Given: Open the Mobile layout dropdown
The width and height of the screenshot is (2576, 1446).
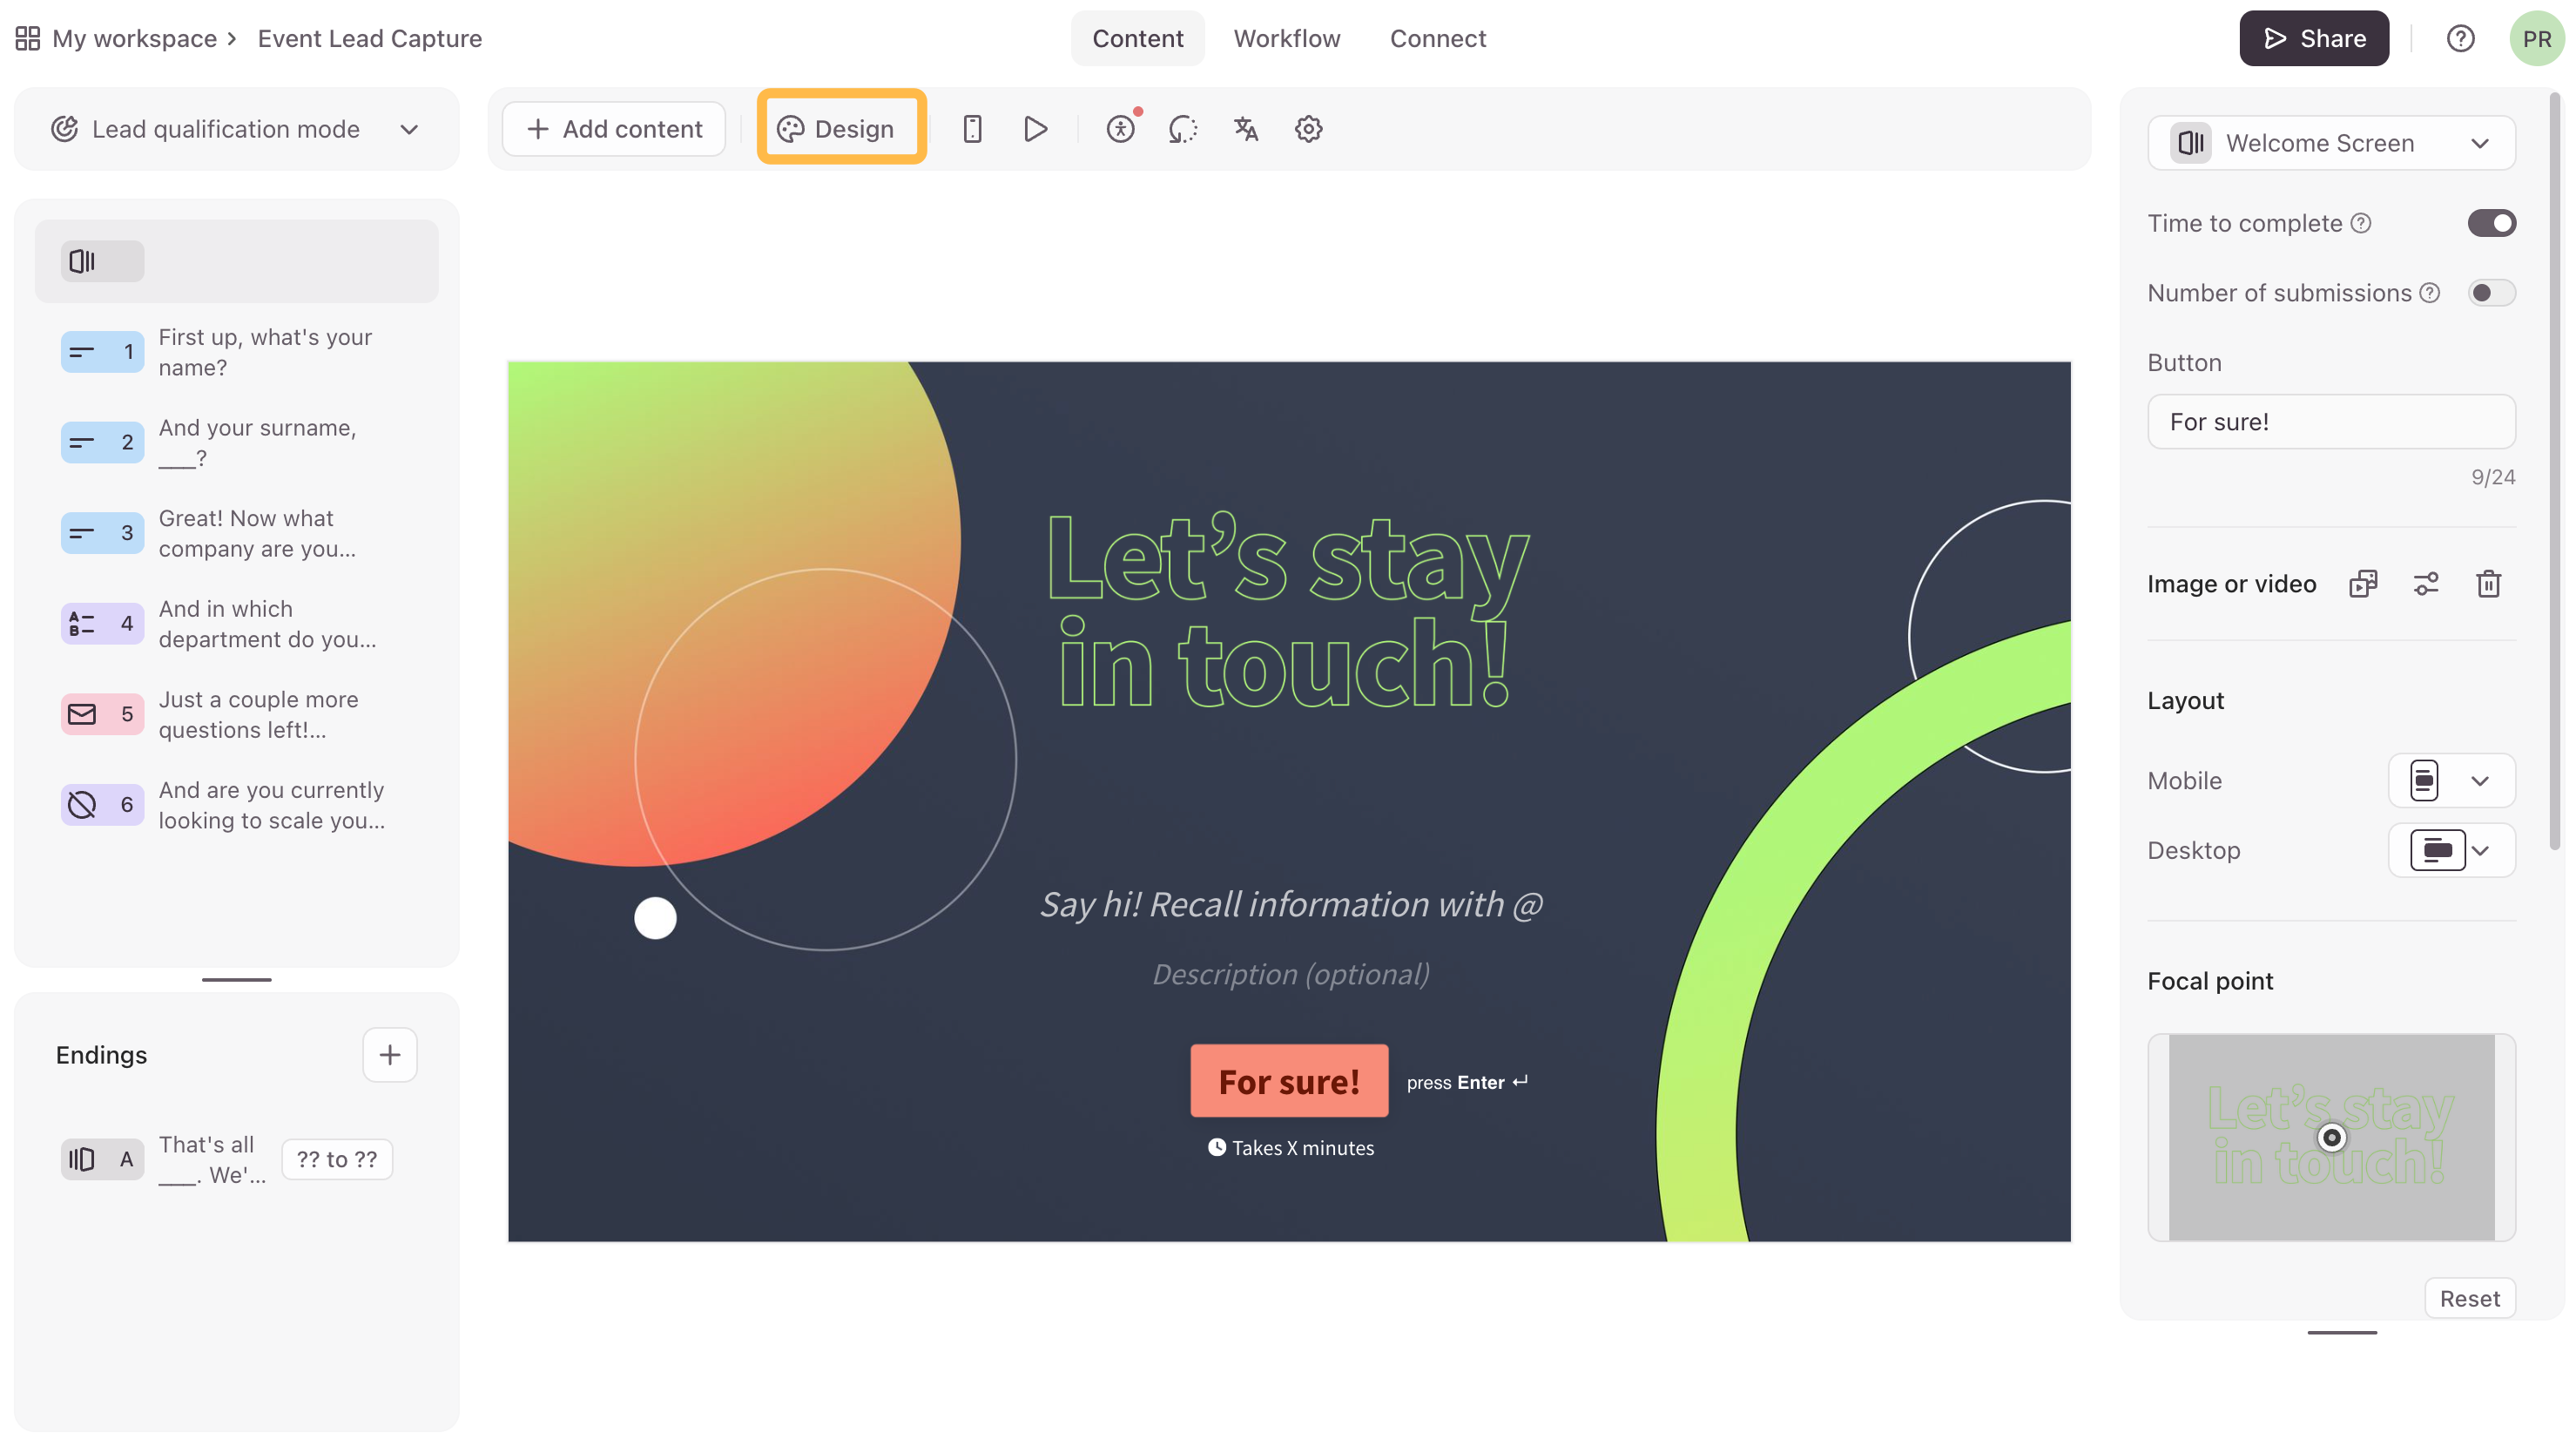Looking at the screenshot, I should click(x=2452, y=780).
